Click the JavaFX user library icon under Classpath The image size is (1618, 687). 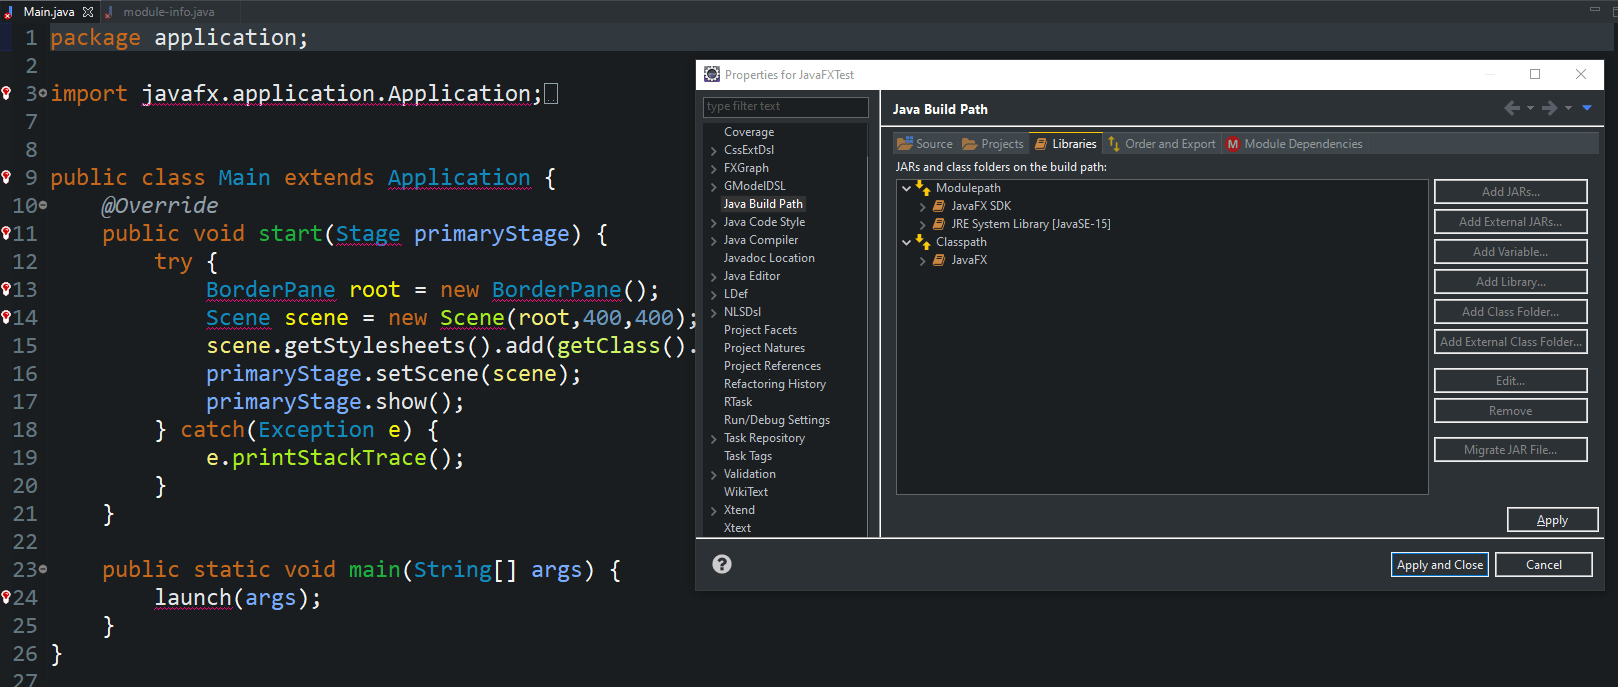click(939, 260)
